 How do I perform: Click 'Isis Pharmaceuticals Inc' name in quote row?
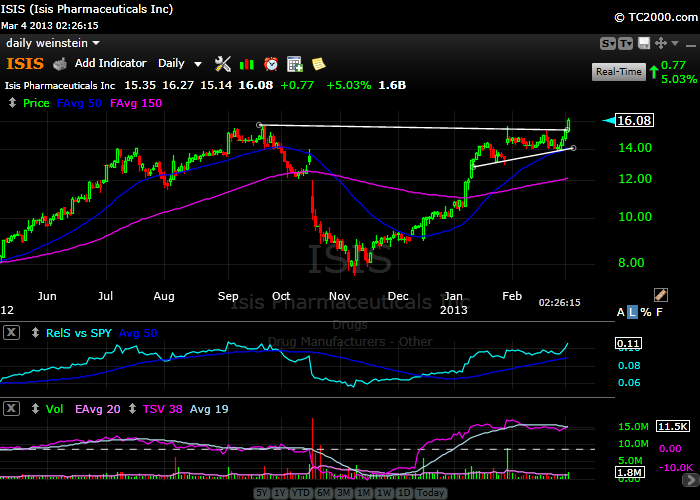tap(60, 86)
